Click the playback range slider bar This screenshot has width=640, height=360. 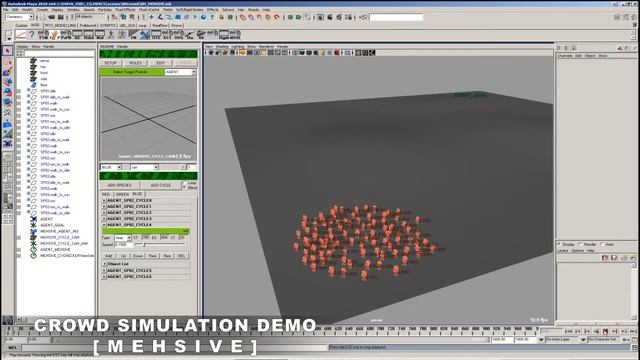271,340
